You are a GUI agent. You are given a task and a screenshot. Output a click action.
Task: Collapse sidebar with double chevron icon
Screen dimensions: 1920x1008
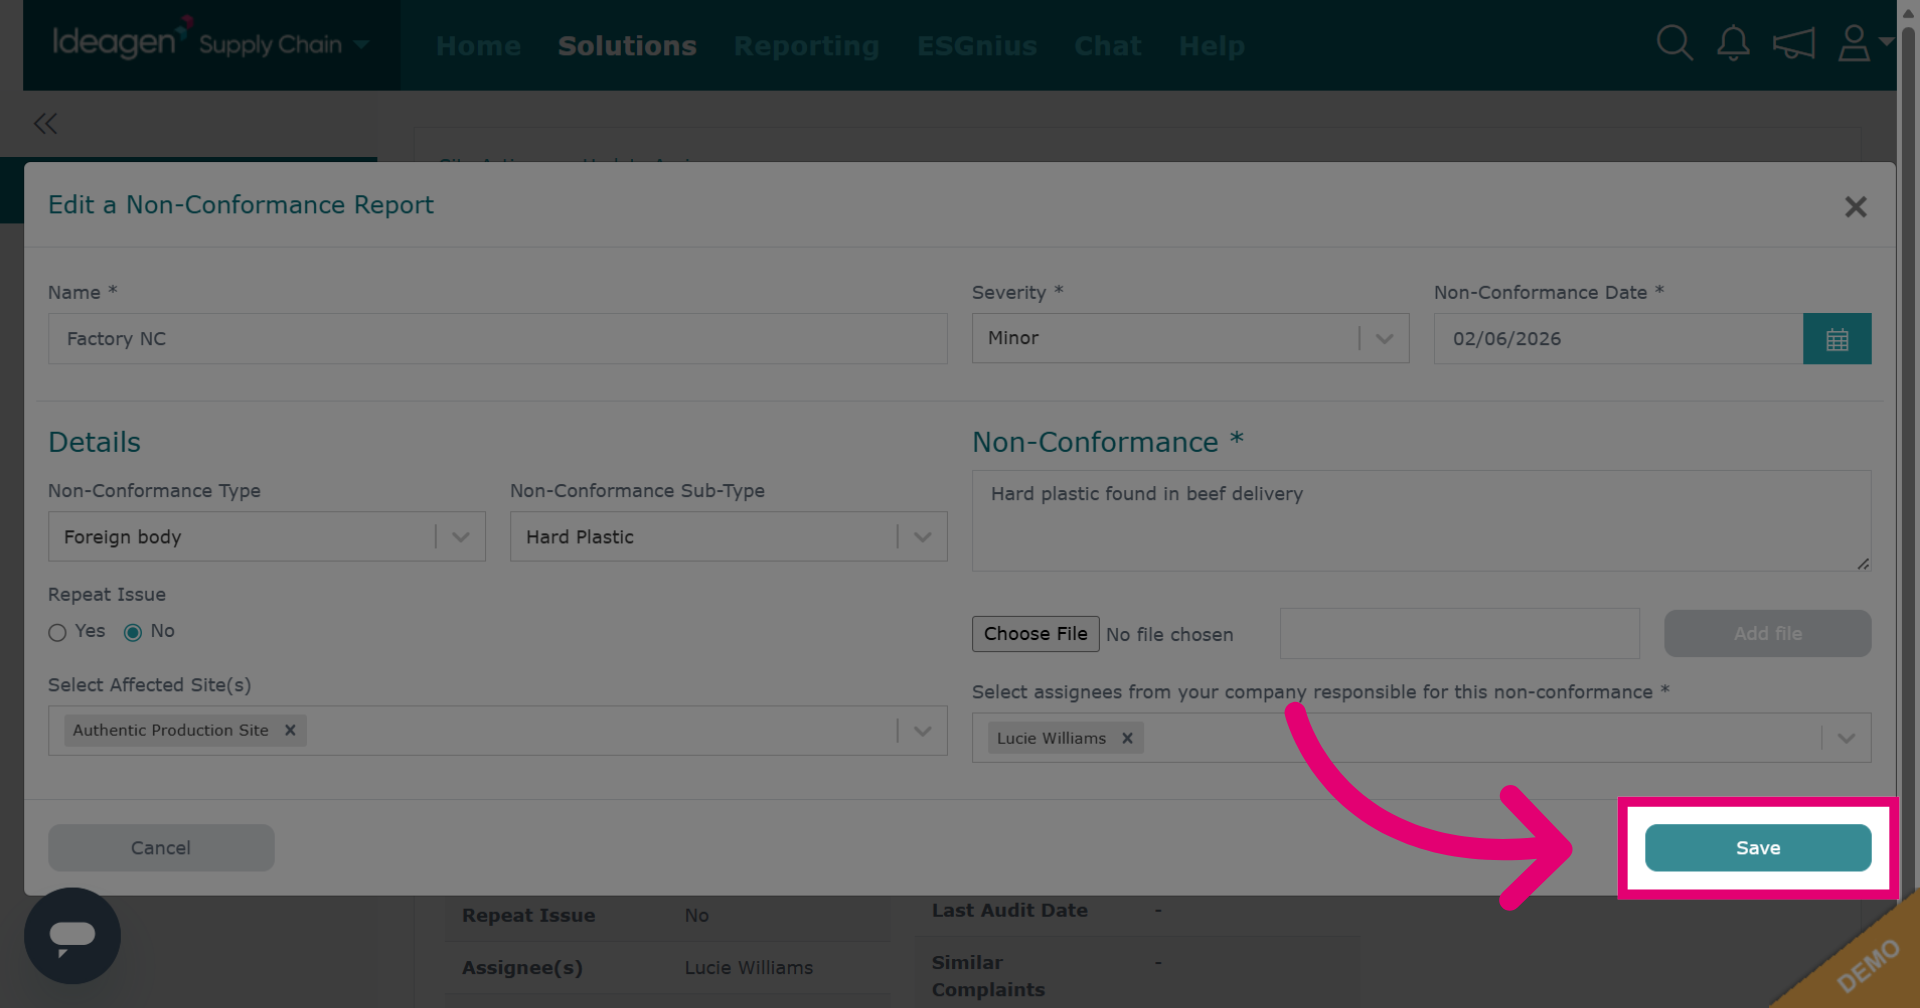pyautogui.click(x=45, y=124)
